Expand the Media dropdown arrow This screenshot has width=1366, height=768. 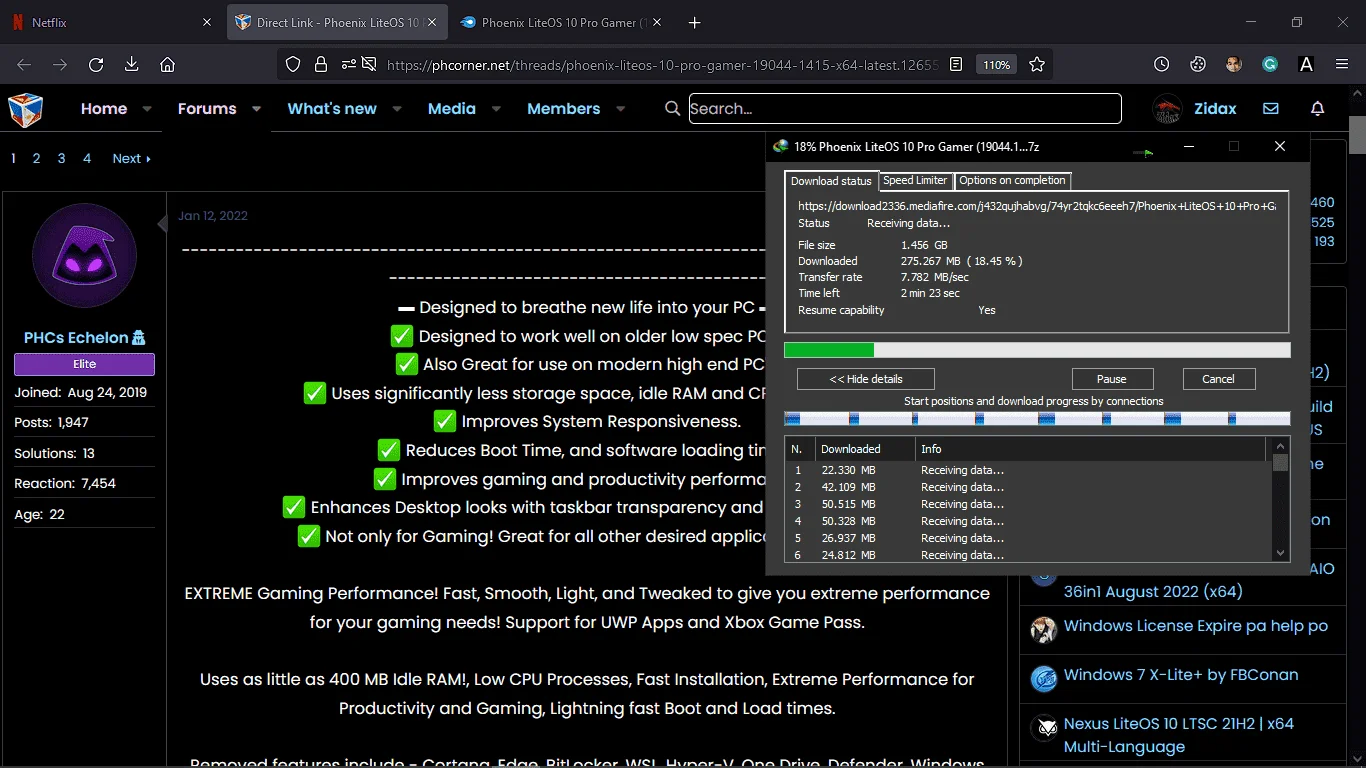pos(496,108)
